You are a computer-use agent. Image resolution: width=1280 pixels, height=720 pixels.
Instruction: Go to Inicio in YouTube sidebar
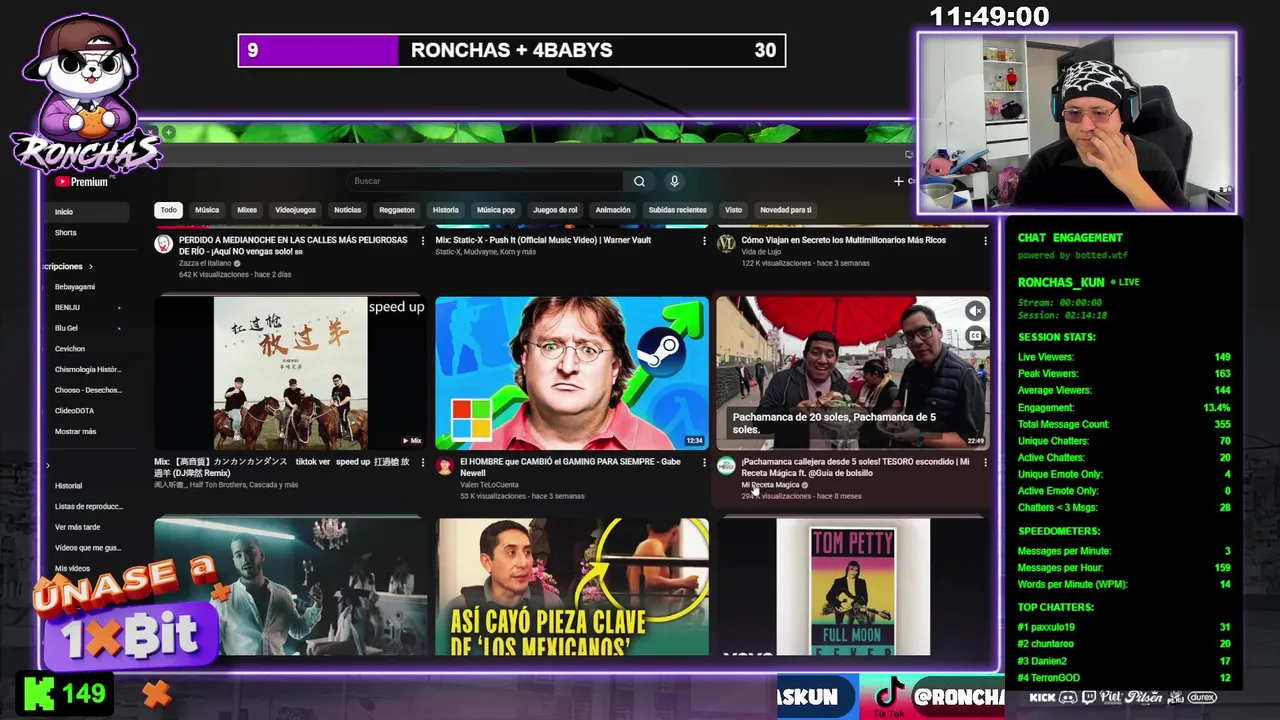(88, 212)
